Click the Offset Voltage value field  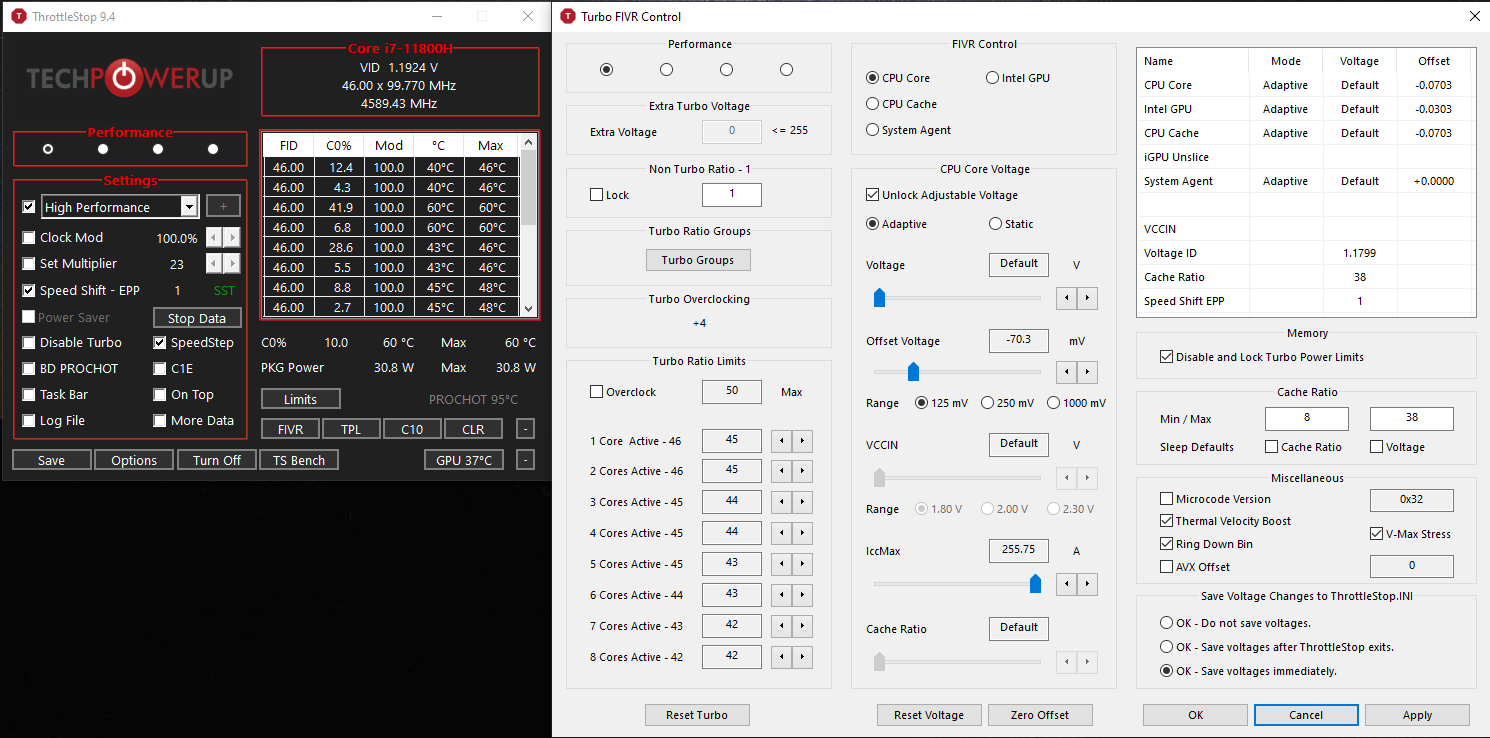(x=1019, y=341)
